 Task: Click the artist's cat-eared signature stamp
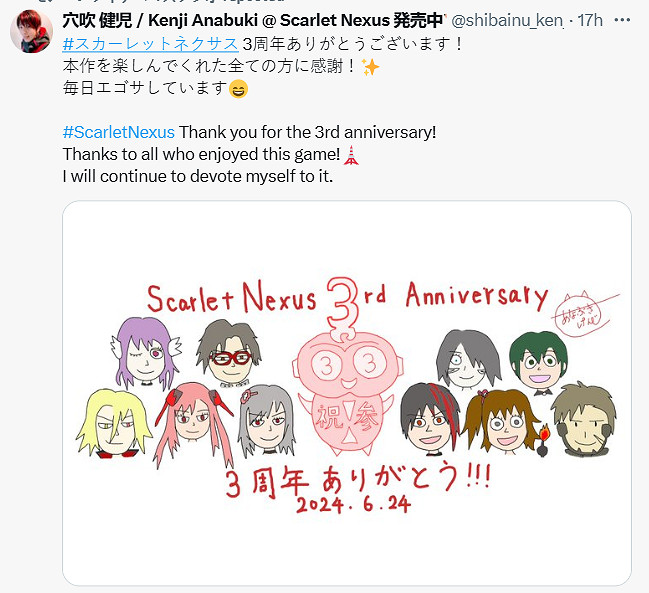584,313
